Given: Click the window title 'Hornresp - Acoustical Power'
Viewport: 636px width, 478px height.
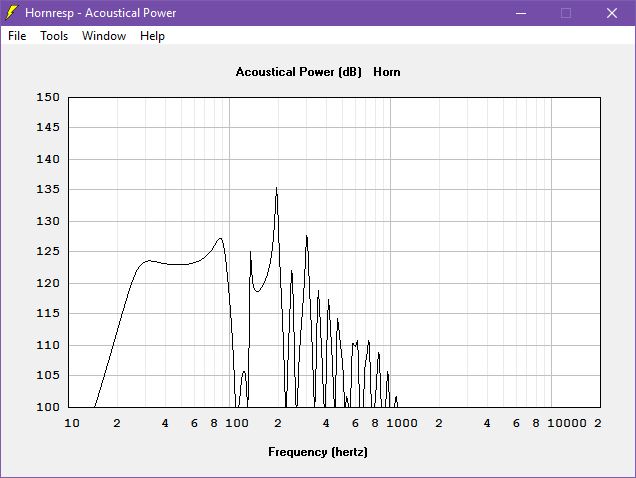Looking at the screenshot, I should tap(101, 13).
